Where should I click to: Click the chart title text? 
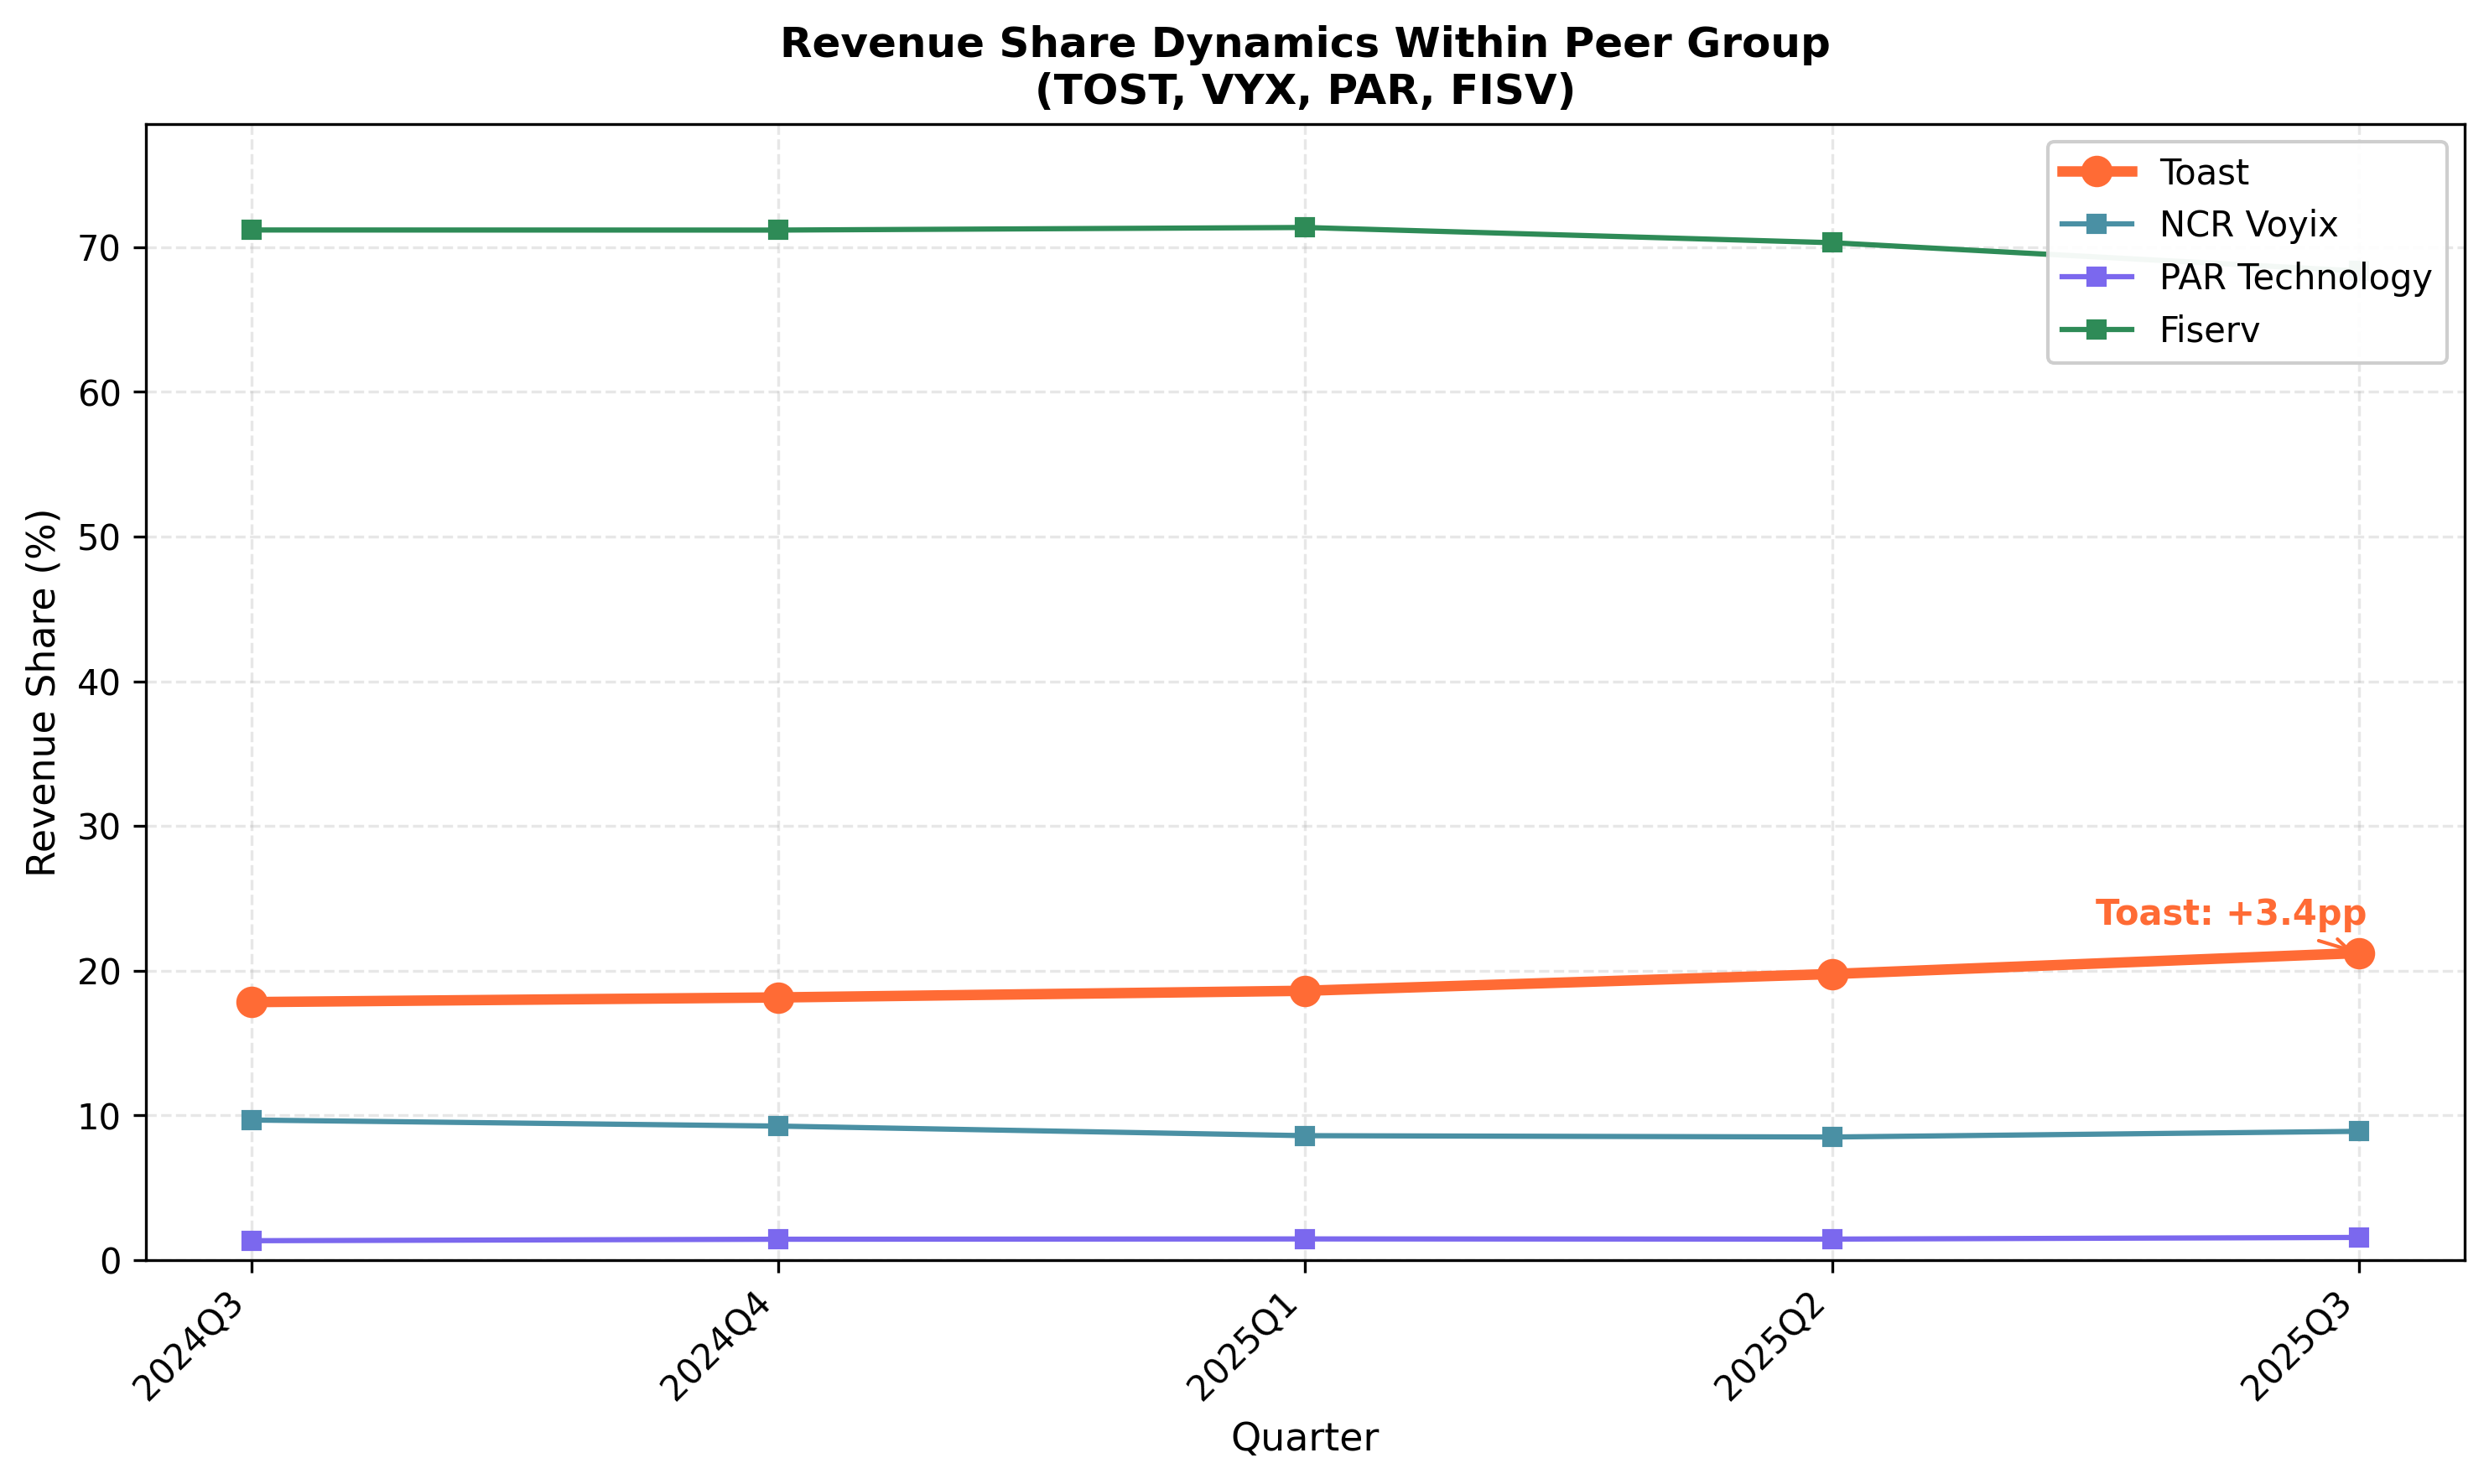tap(1305, 66)
